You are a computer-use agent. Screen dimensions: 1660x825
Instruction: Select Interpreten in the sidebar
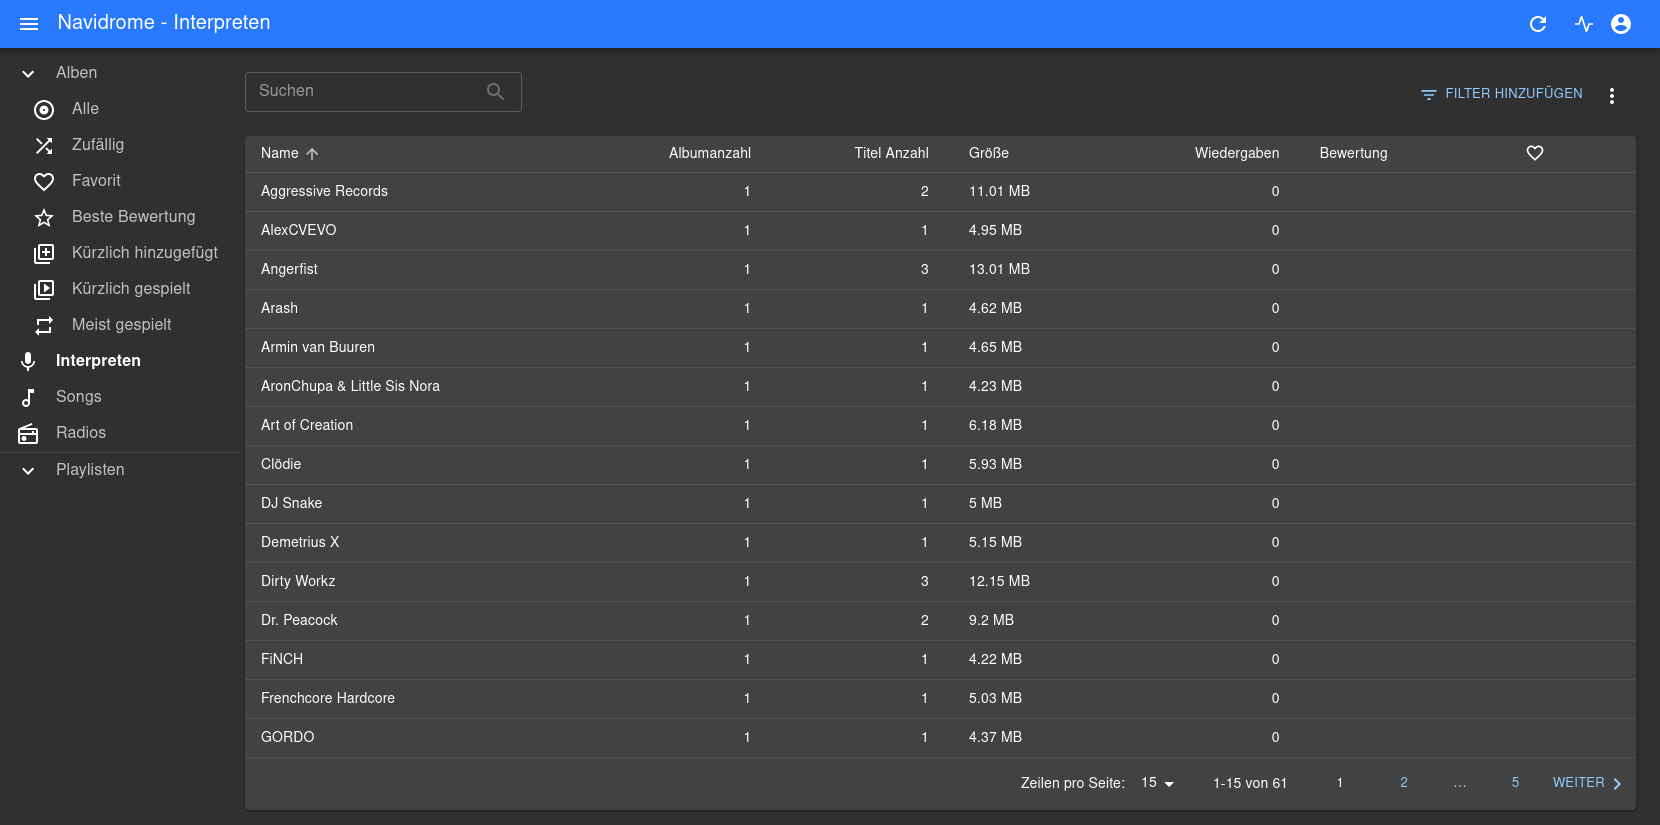pos(120,361)
